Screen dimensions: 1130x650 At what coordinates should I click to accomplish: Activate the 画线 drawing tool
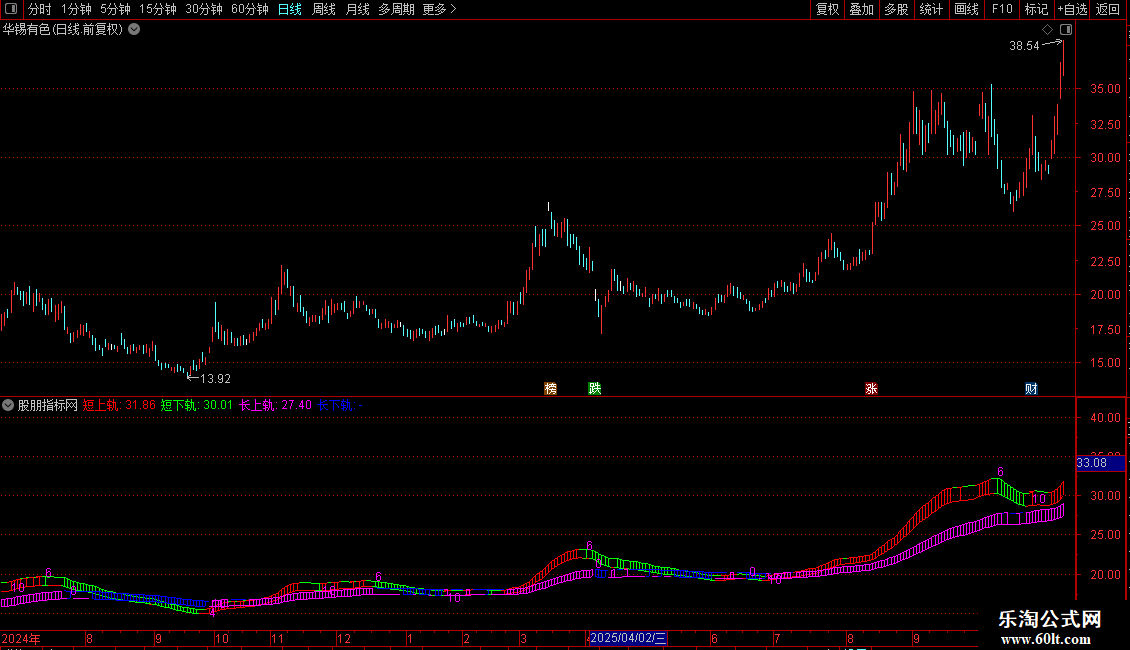tap(966, 9)
